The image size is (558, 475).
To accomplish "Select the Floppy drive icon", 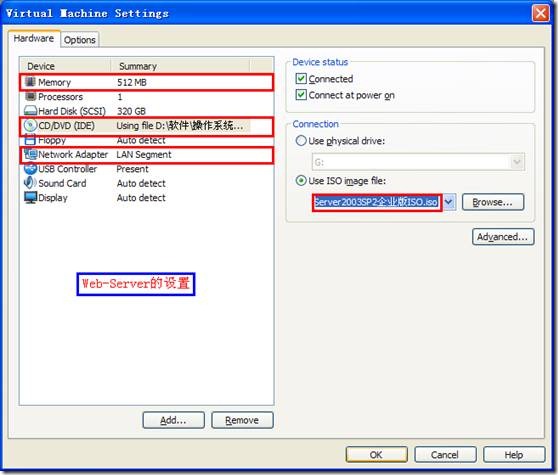I will (30, 140).
